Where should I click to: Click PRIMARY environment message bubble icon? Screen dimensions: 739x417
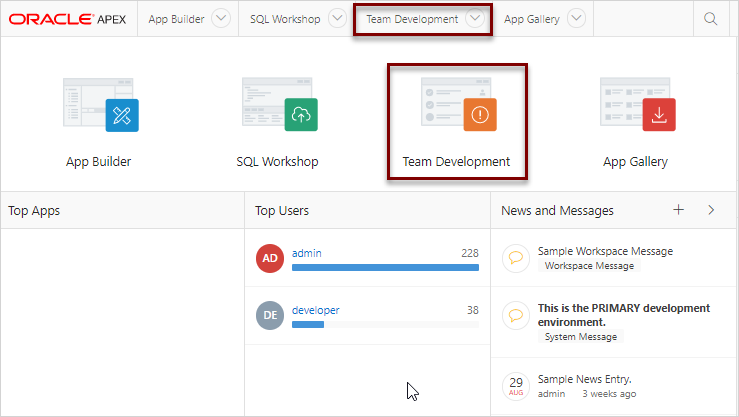516,315
